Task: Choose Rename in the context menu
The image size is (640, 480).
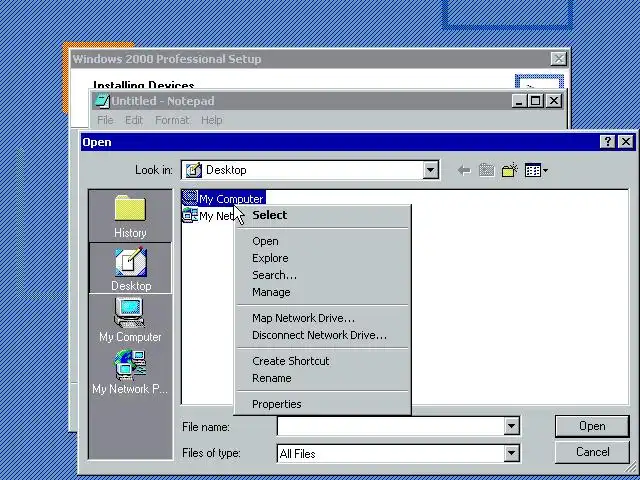Action: coord(322,378)
